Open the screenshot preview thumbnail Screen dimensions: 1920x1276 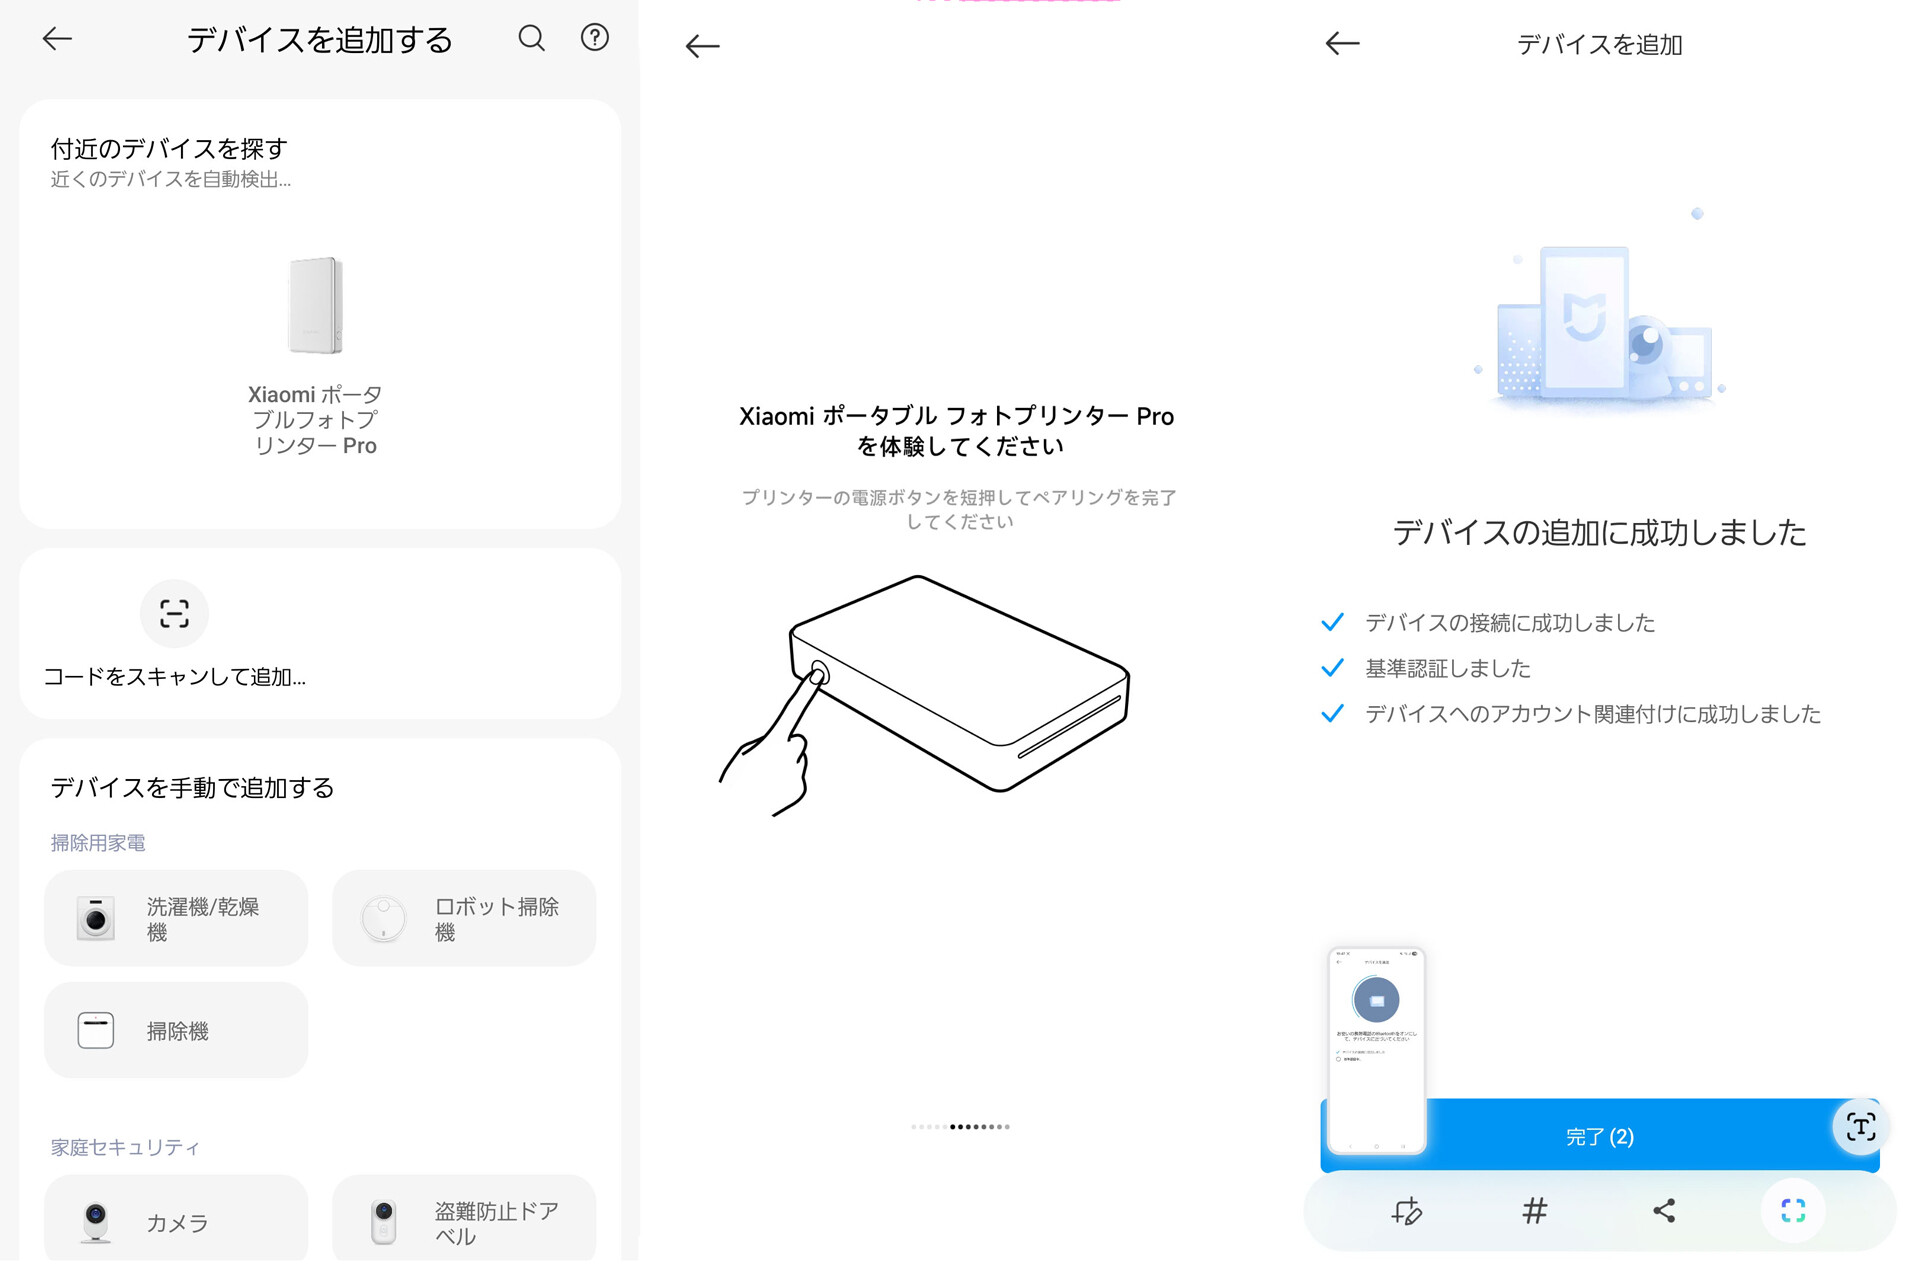click(1376, 1050)
